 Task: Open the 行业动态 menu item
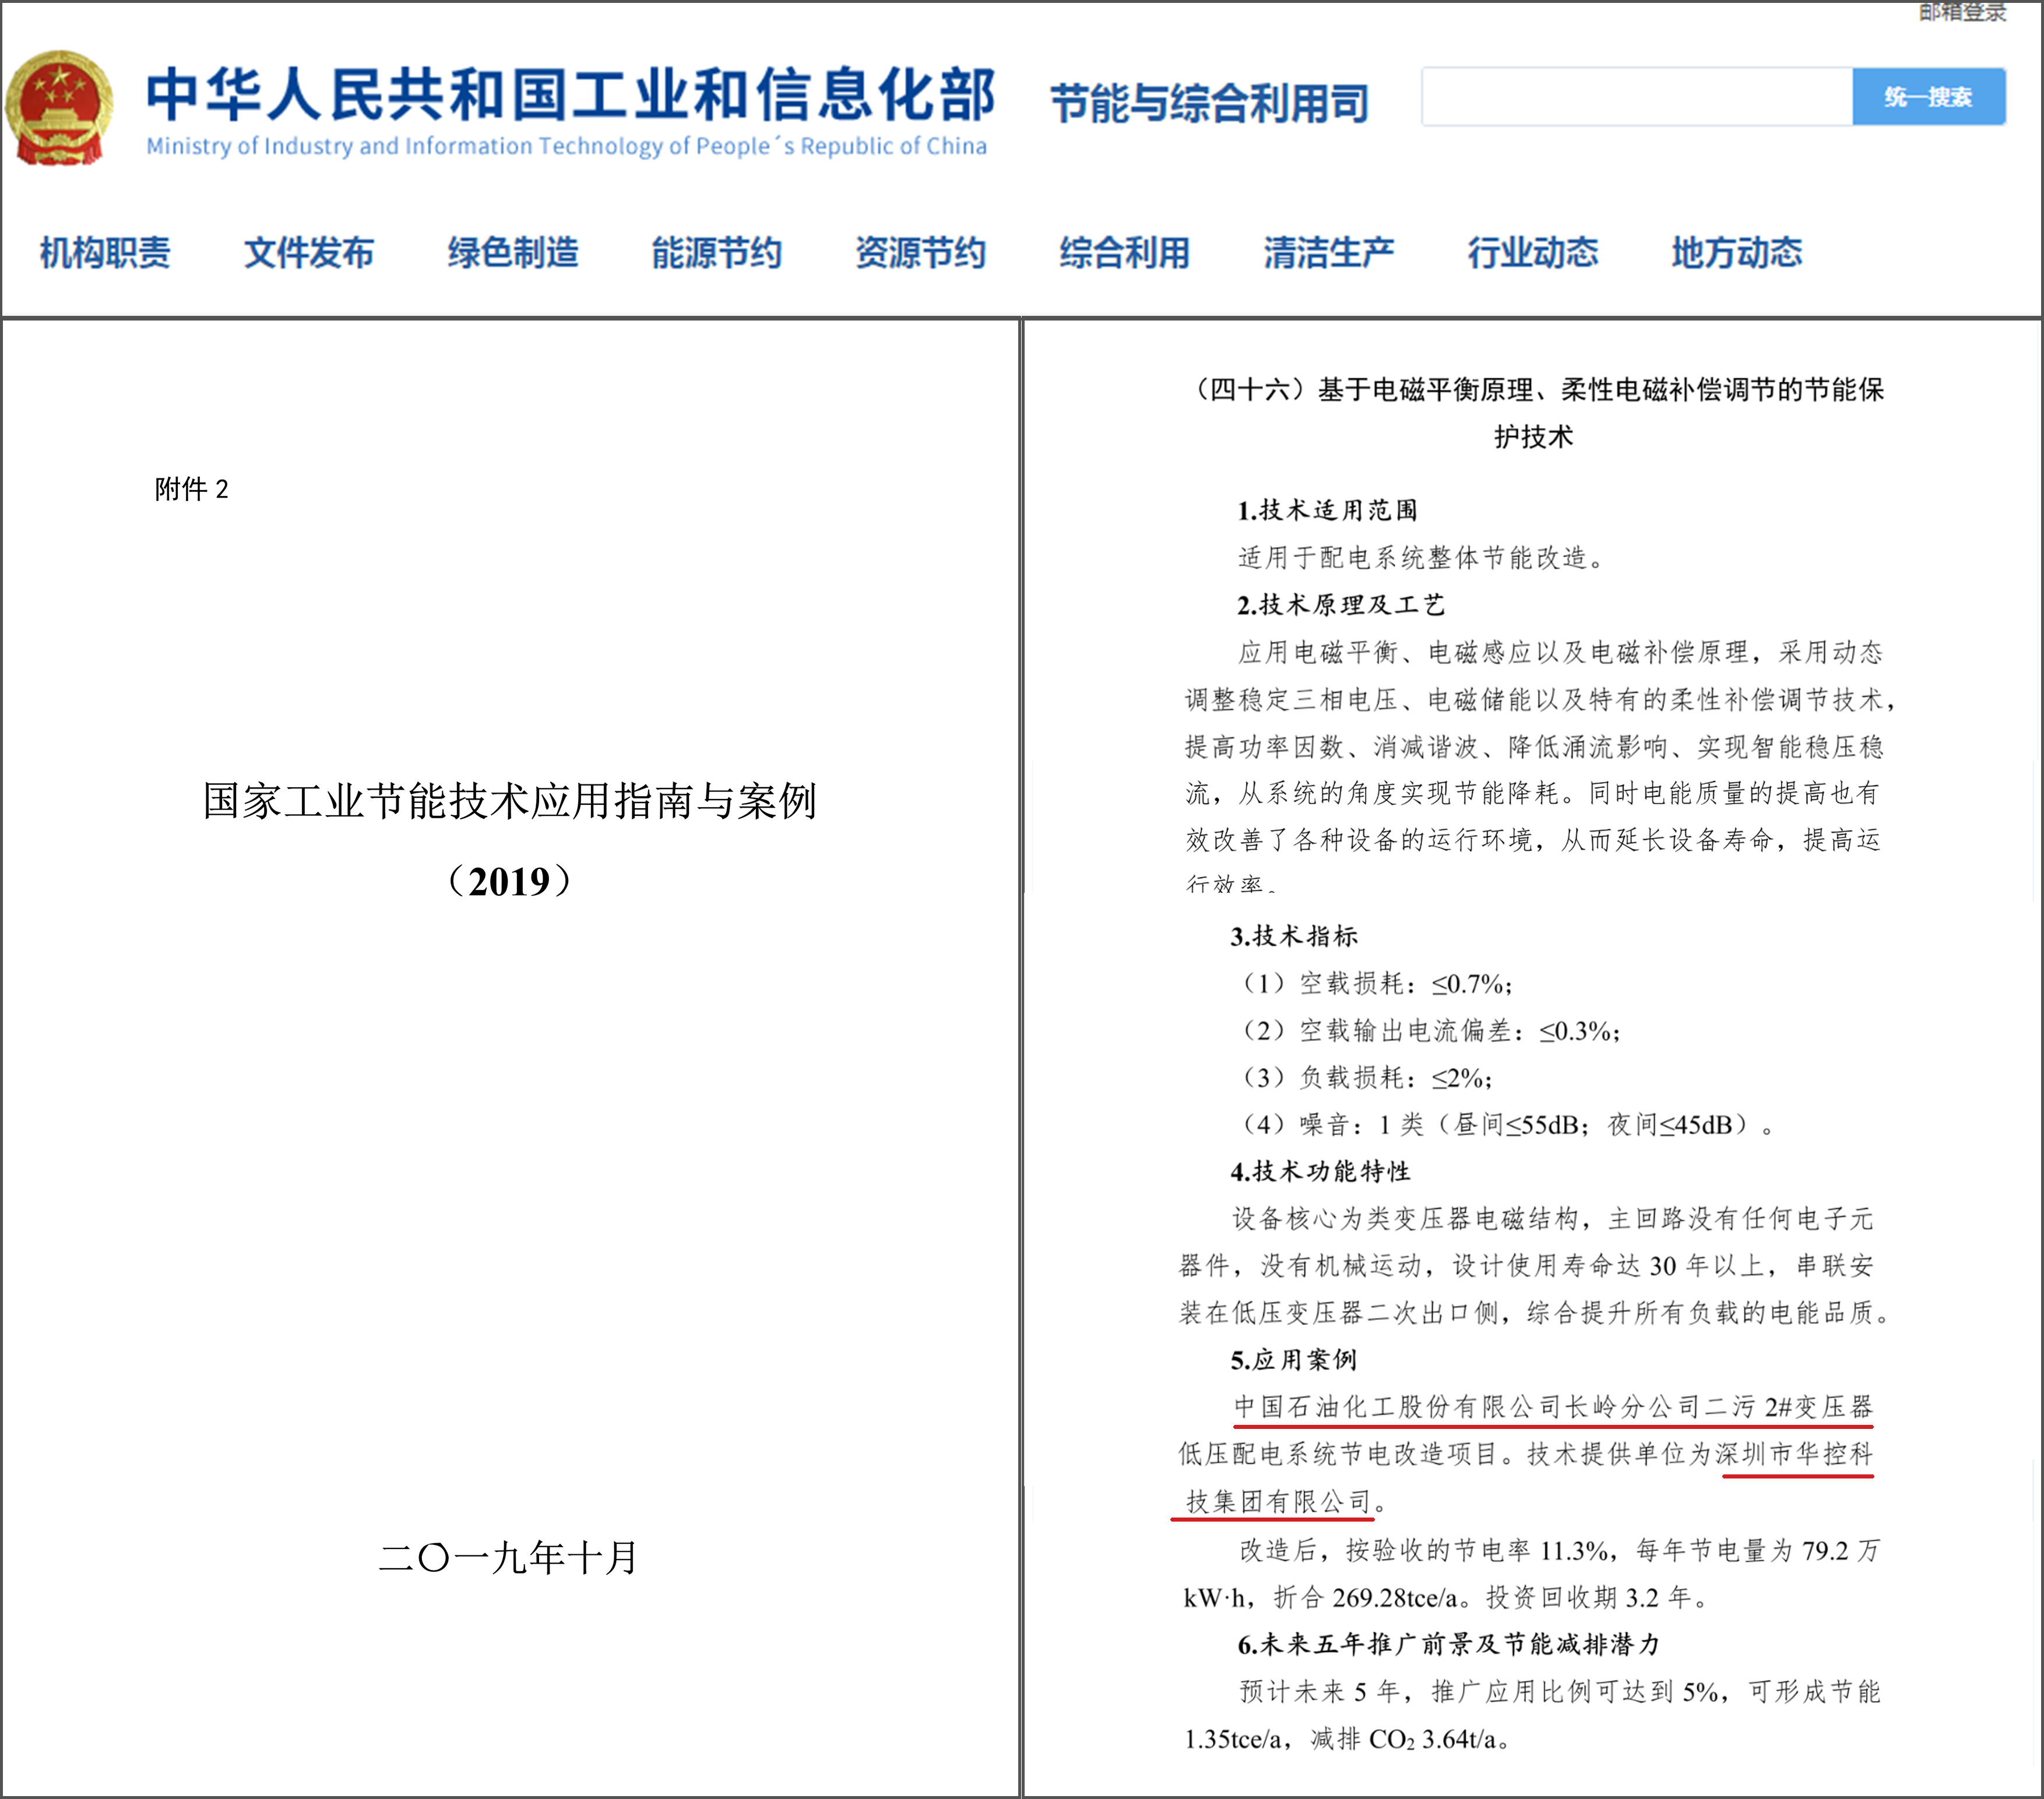[x=1532, y=253]
